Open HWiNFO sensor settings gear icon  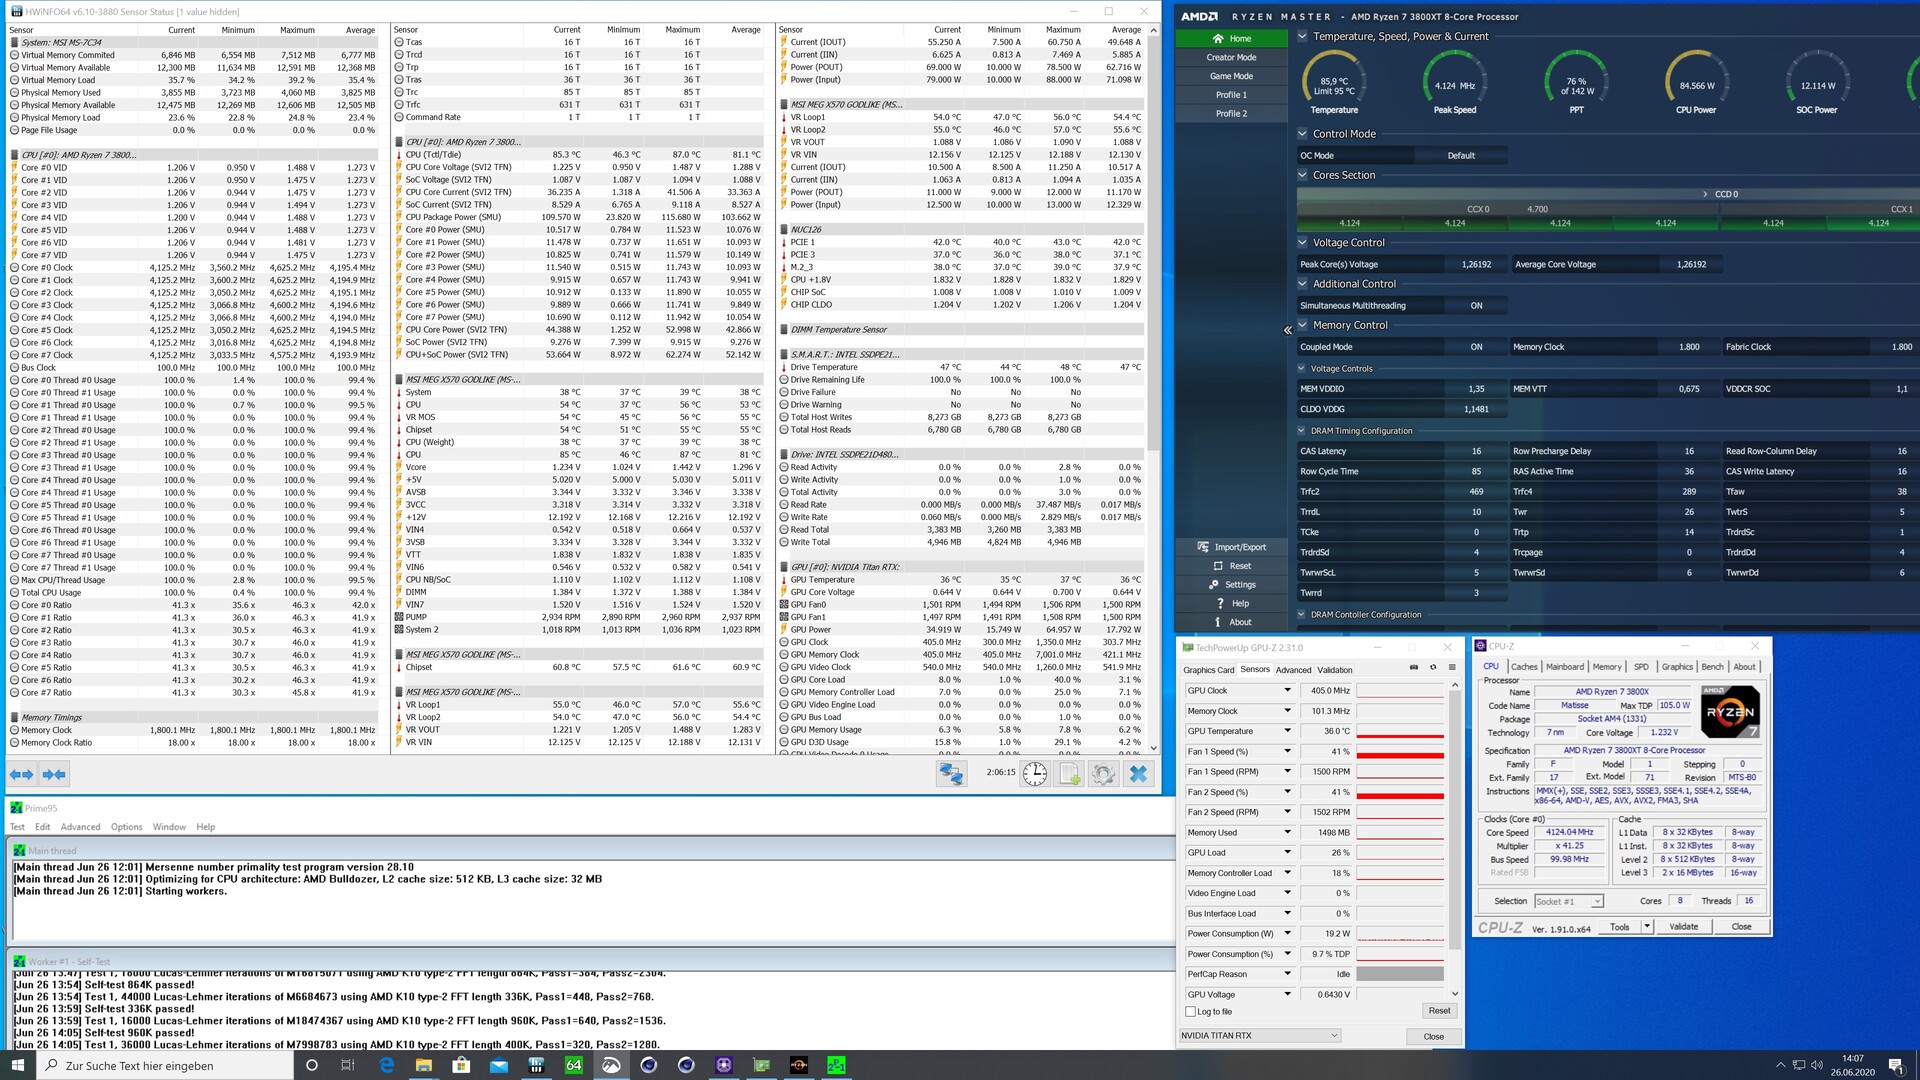click(x=1103, y=774)
